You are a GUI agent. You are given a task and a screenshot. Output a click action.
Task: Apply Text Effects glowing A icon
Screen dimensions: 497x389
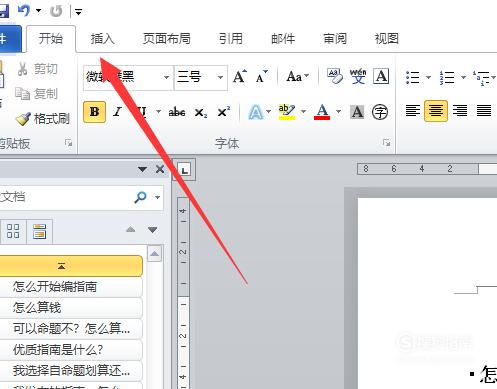pos(255,112)
